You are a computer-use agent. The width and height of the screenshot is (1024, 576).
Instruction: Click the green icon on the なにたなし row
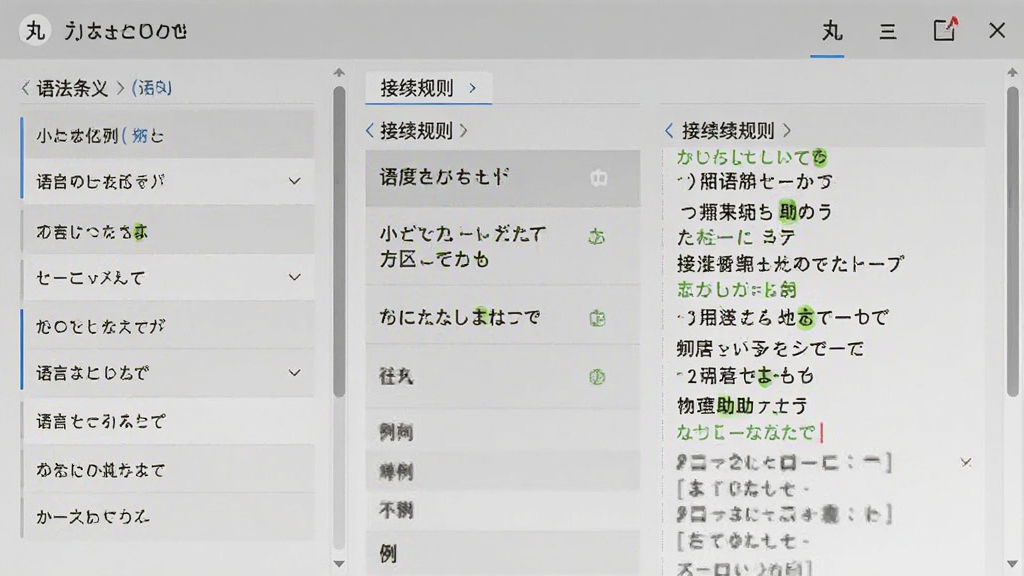coord(597,318)
